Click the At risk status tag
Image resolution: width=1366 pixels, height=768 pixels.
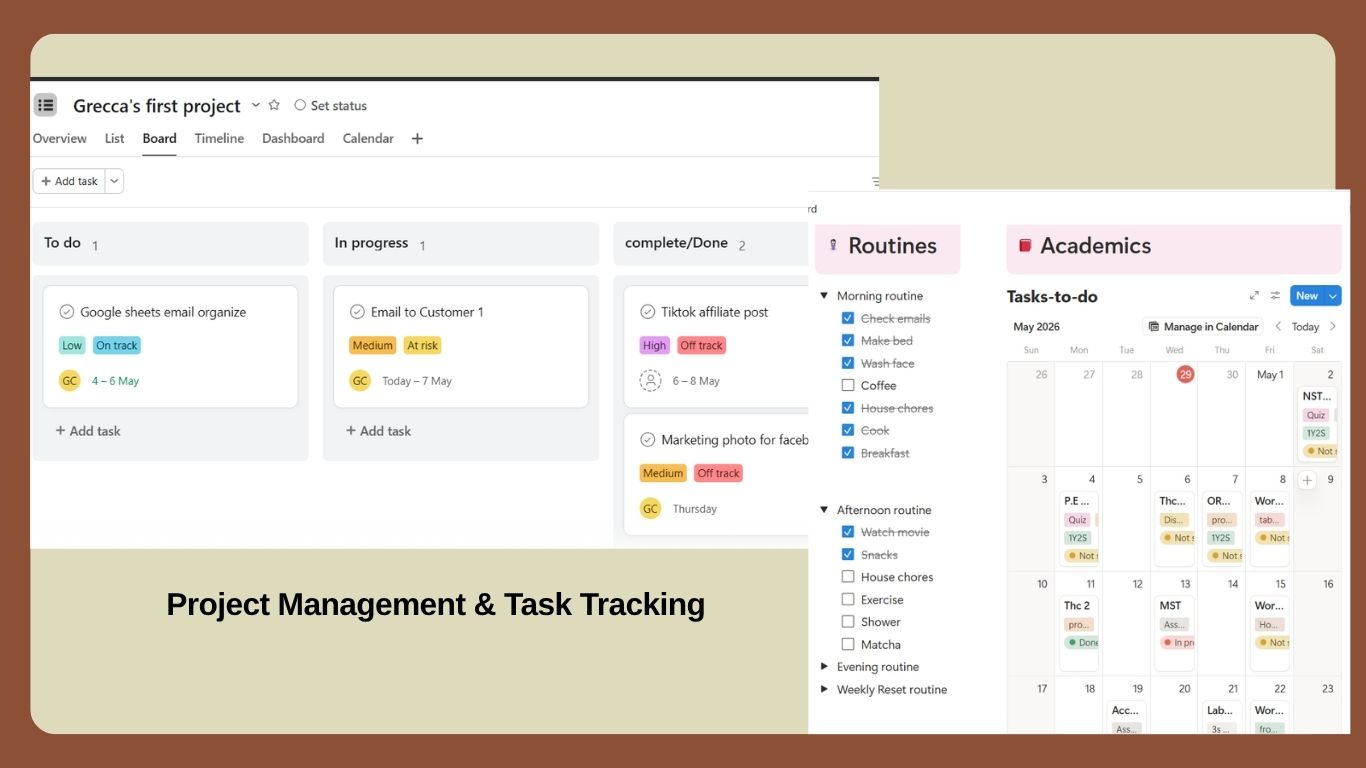[422, 345]
